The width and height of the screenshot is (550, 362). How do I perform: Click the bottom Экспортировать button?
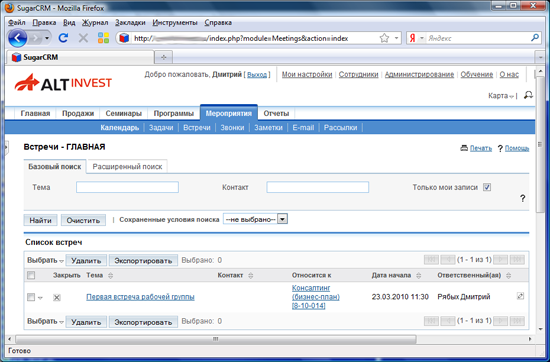pos(143,321)
